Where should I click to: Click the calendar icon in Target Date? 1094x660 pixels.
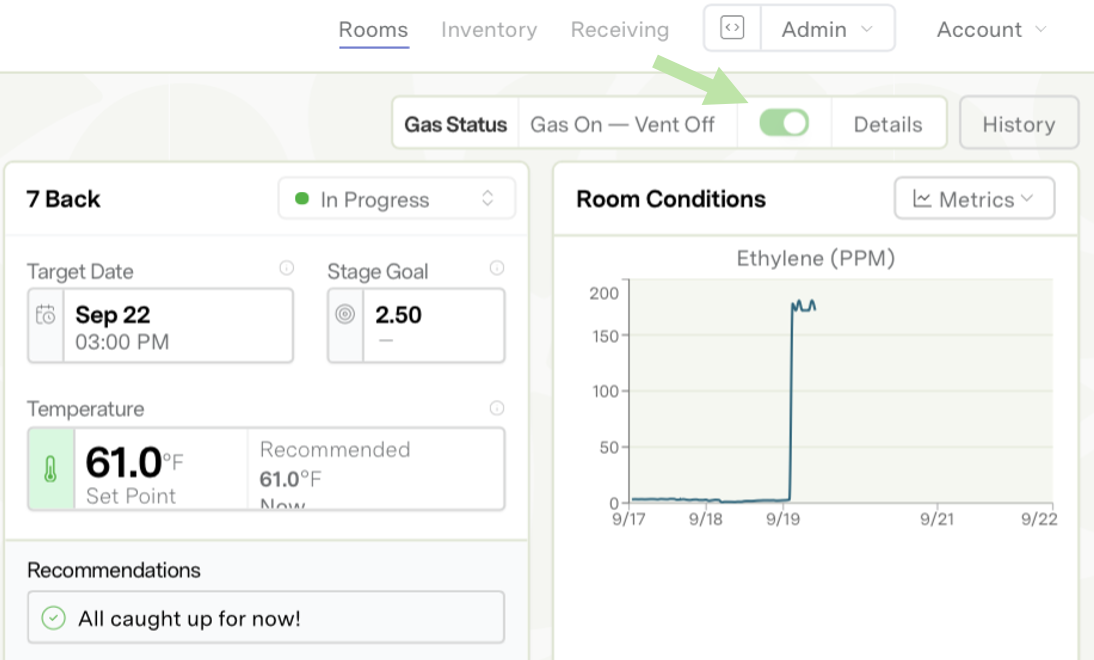(x=46, y=315)
